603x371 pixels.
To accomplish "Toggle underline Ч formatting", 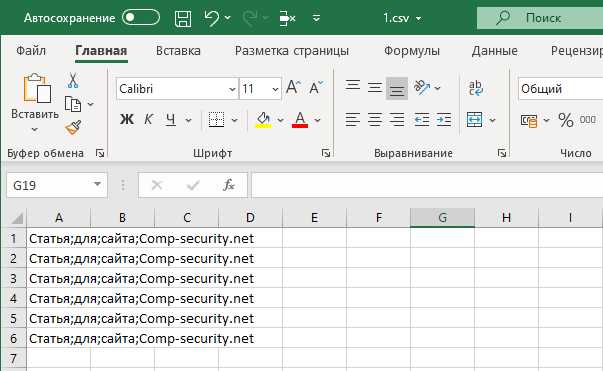I will tap(171, 120).
